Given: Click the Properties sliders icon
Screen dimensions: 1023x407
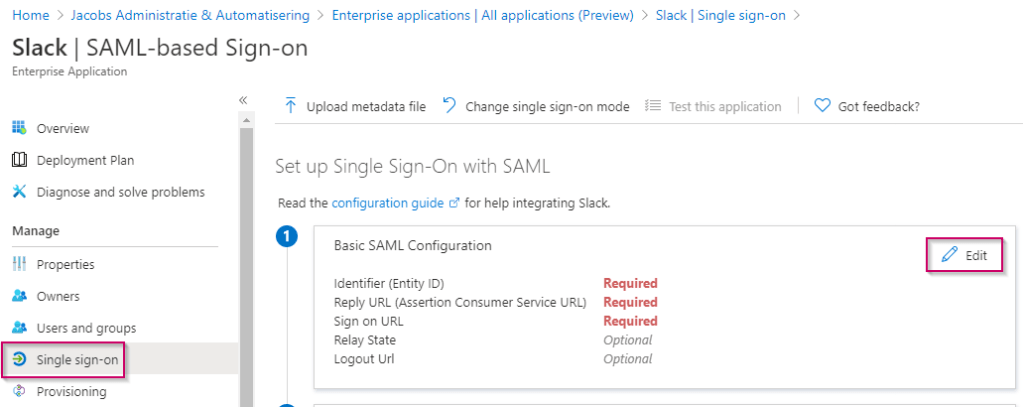Looking at the screenshot, I should (18, 264).
